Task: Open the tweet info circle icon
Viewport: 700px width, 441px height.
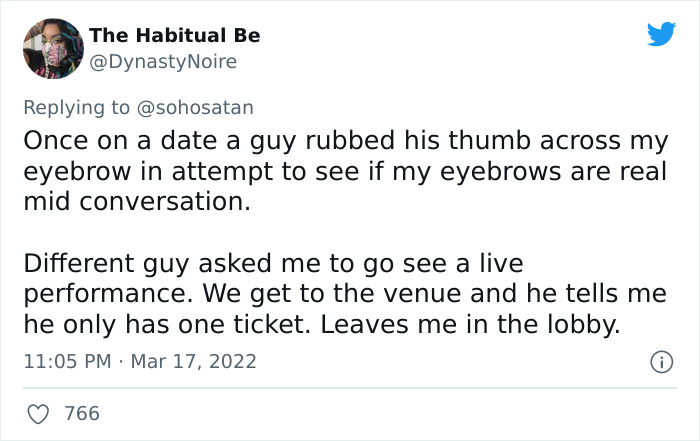Action: click(x=661, y=360)
